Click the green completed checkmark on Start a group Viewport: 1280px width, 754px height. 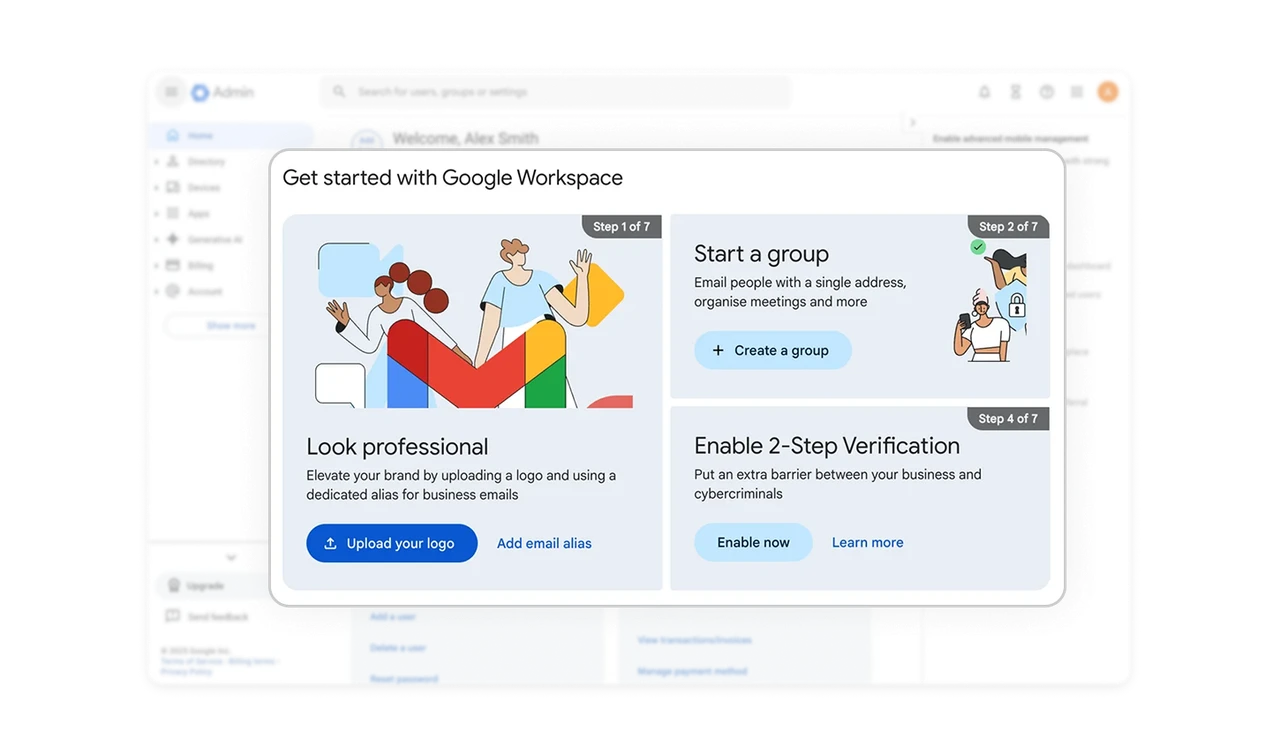(978, 247)
